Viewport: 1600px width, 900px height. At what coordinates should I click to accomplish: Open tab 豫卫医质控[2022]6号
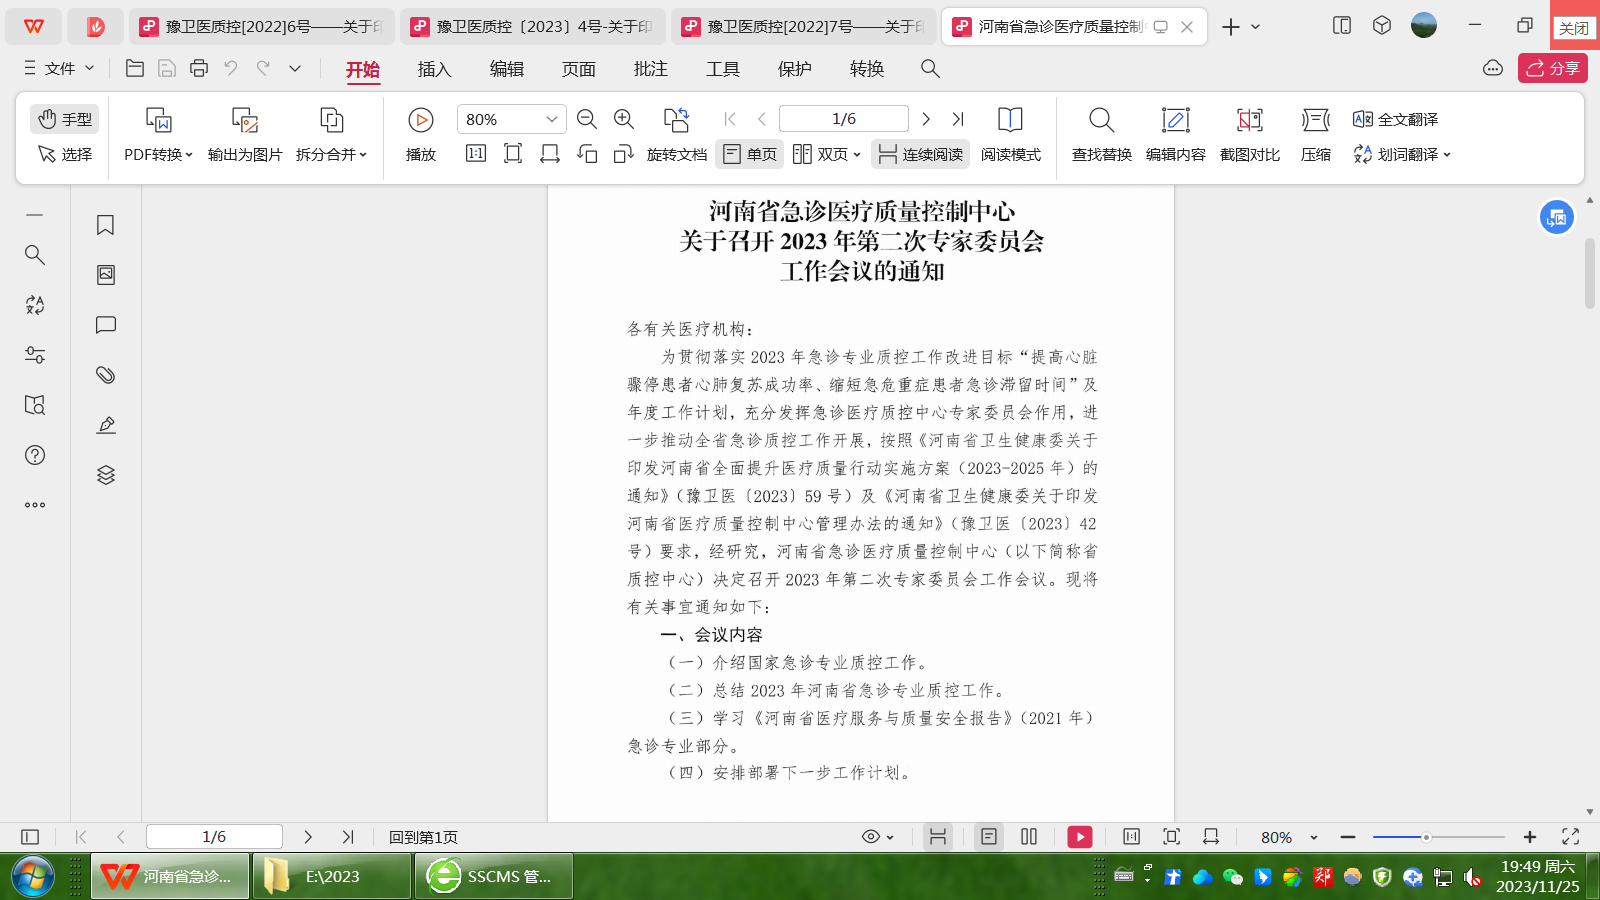click(x=261, y=26)
